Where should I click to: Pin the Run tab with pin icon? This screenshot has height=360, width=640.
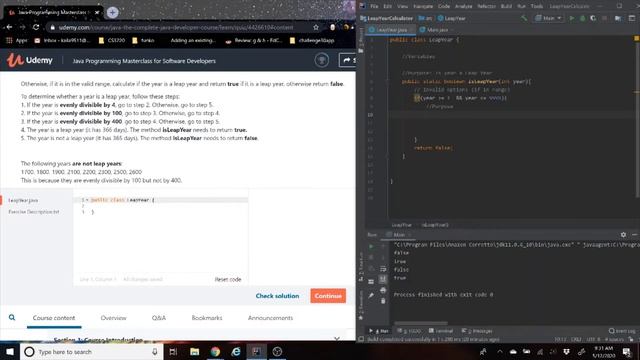(371, 295)
